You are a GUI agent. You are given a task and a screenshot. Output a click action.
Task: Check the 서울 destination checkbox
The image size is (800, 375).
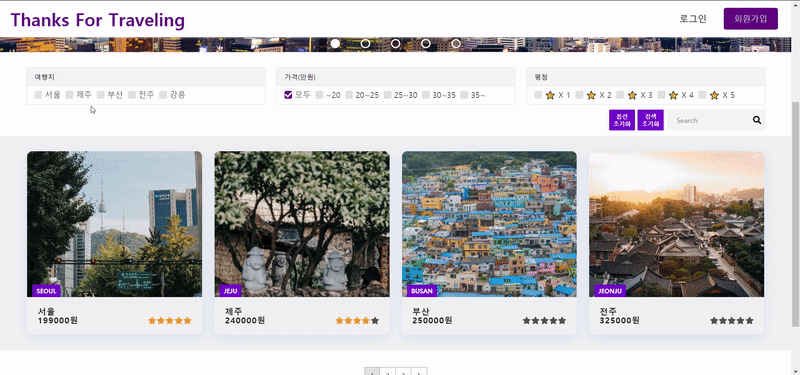tap(38, 95)
